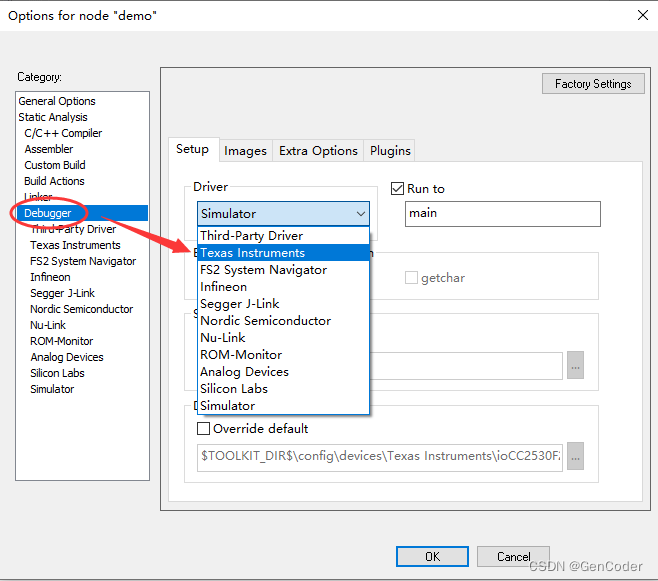The height and width of the screenshot is (581, 658).
Task: Select Segger J-Link in category list
Action: tap(63, 293)
